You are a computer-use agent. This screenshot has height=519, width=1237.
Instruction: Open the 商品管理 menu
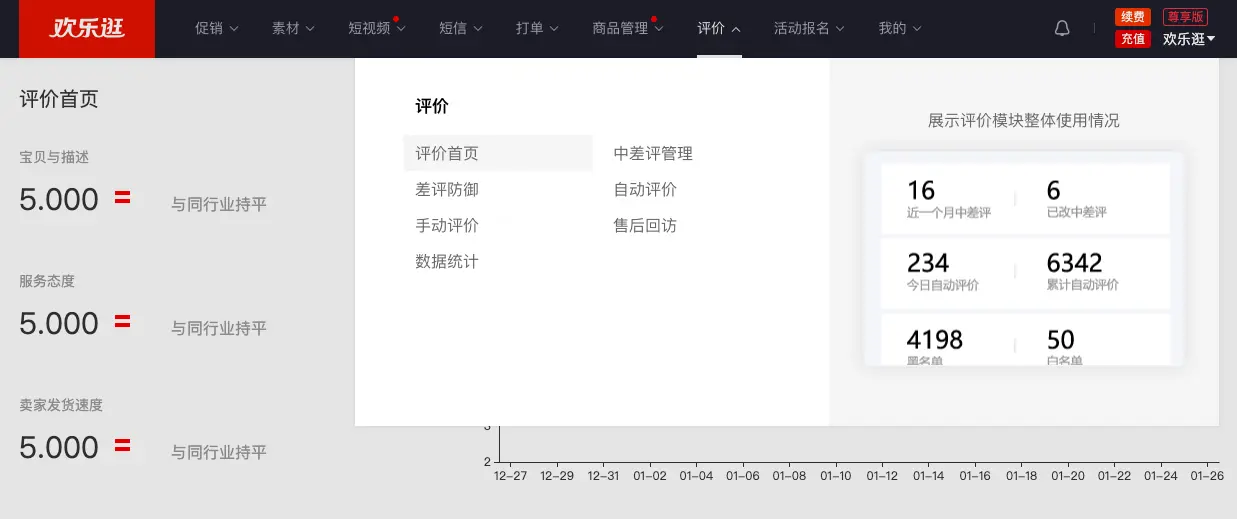[627, 29]
